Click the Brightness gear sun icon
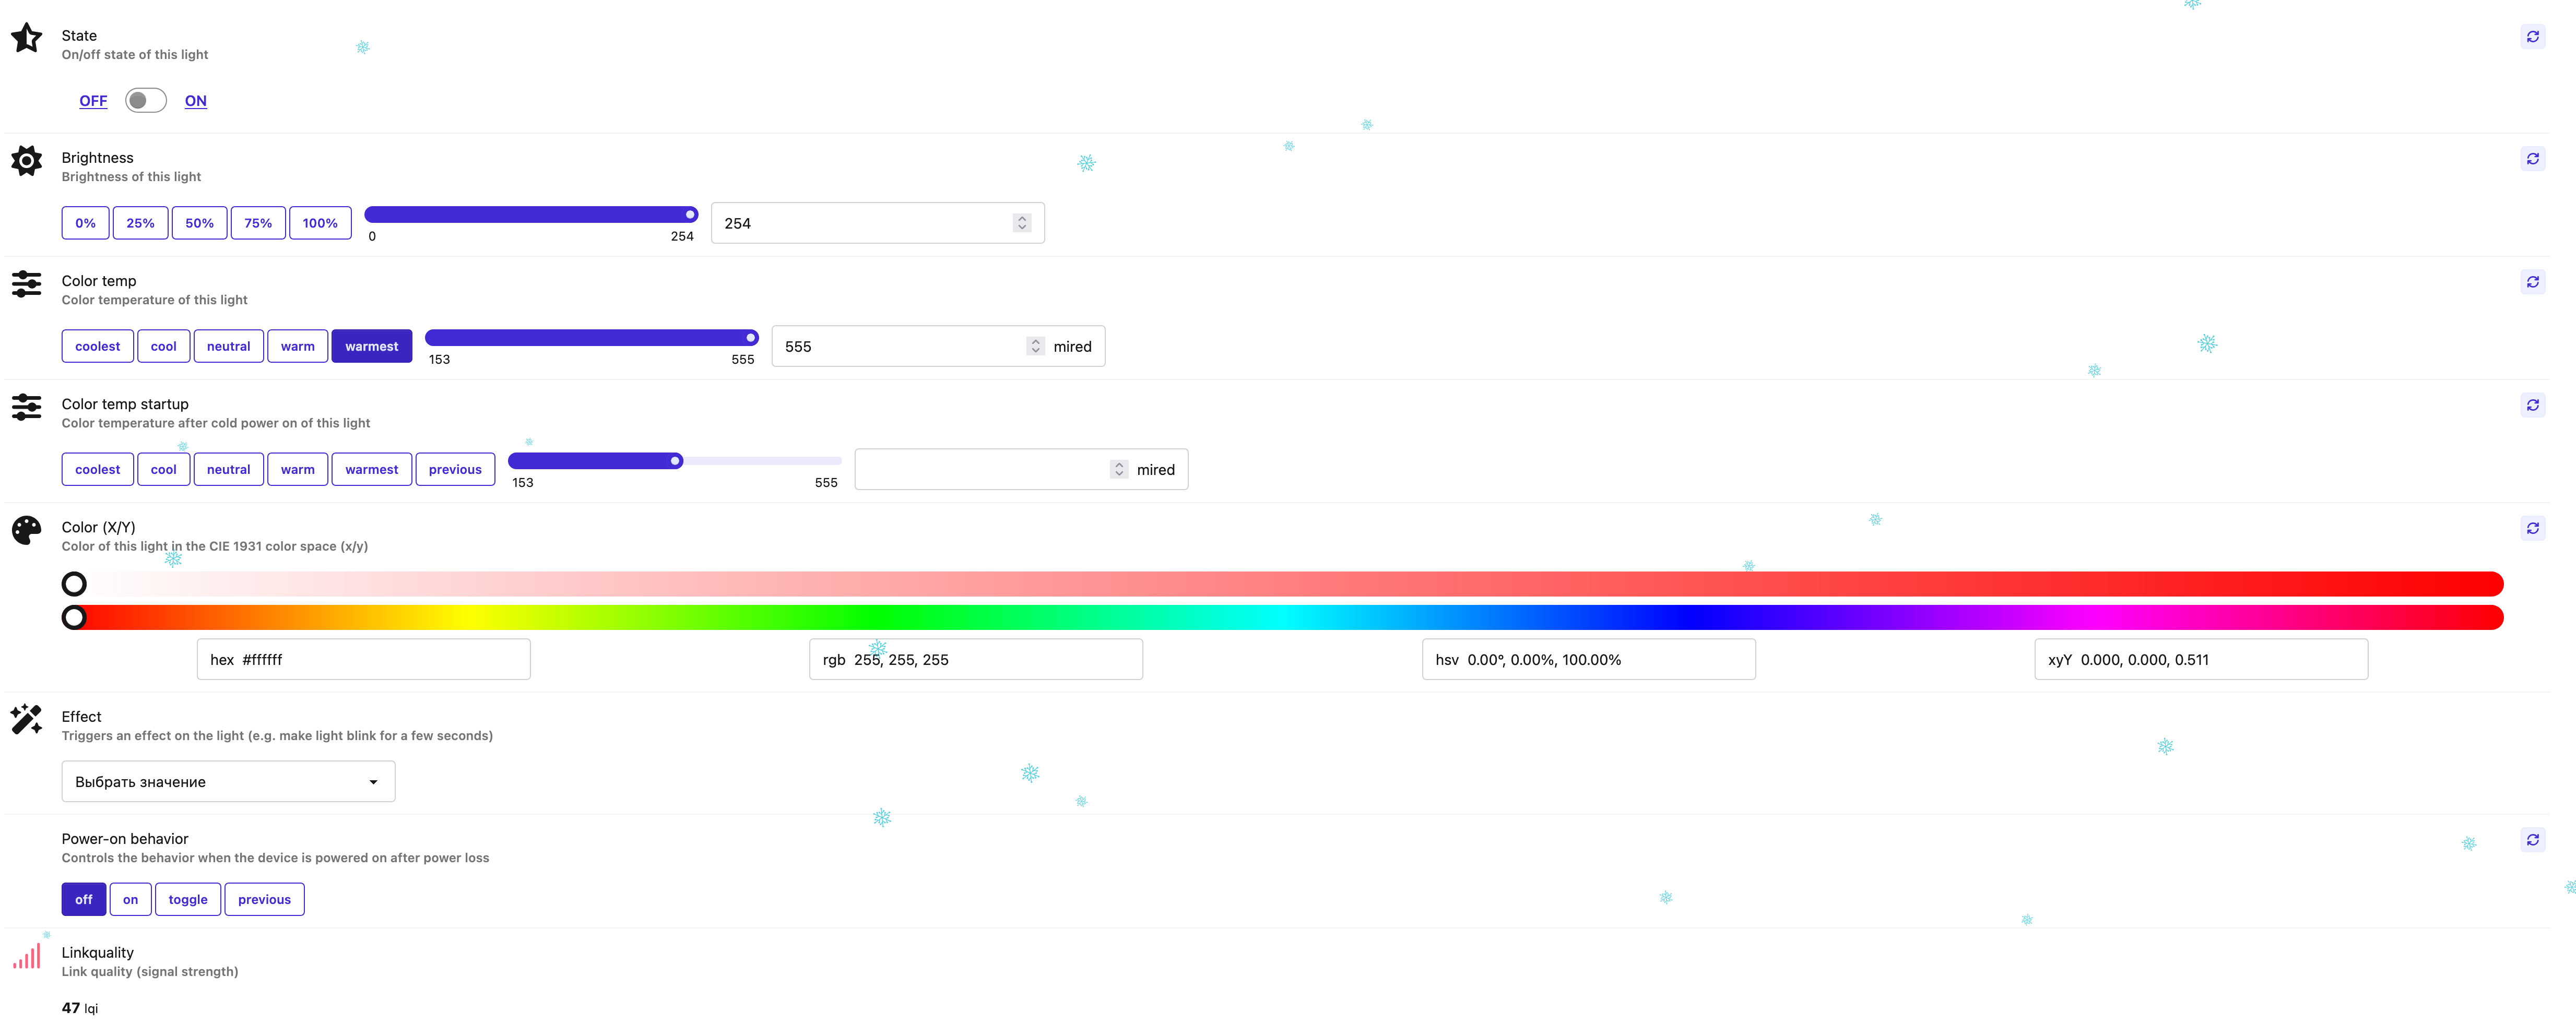The width and height of the screenshot is (2576, 1024). point(26,161)
